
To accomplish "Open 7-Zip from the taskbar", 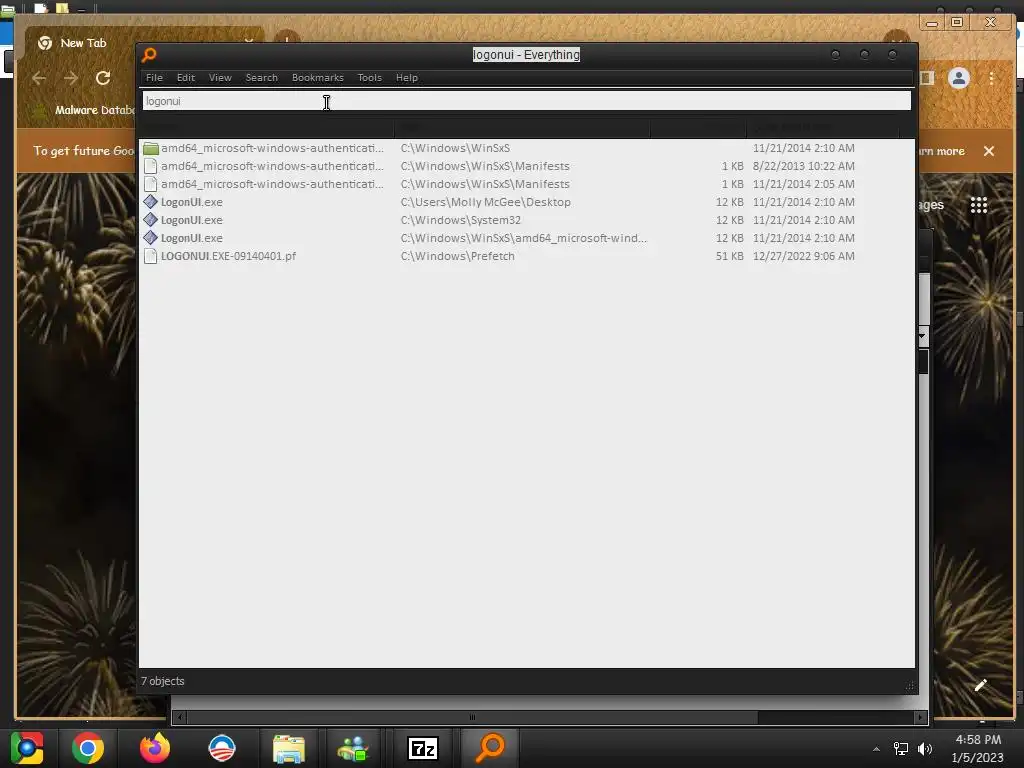I will (423, 748).
